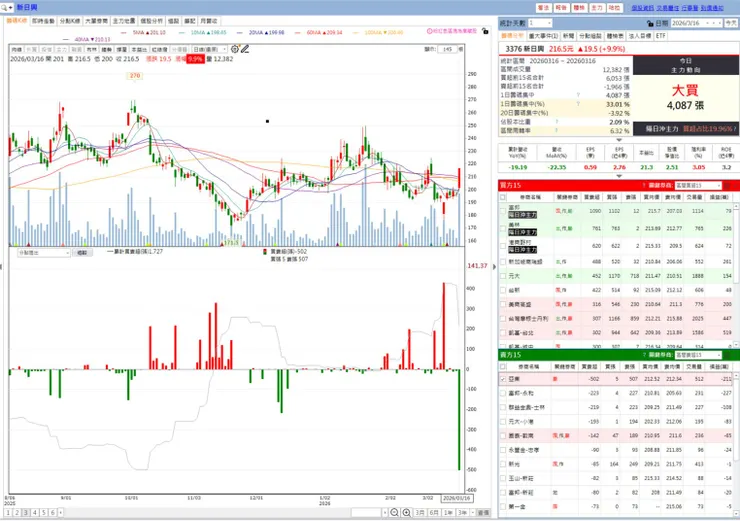Open the 行事曆 link
This screenshot has width=740, height=521.
[x=690, y=8]
